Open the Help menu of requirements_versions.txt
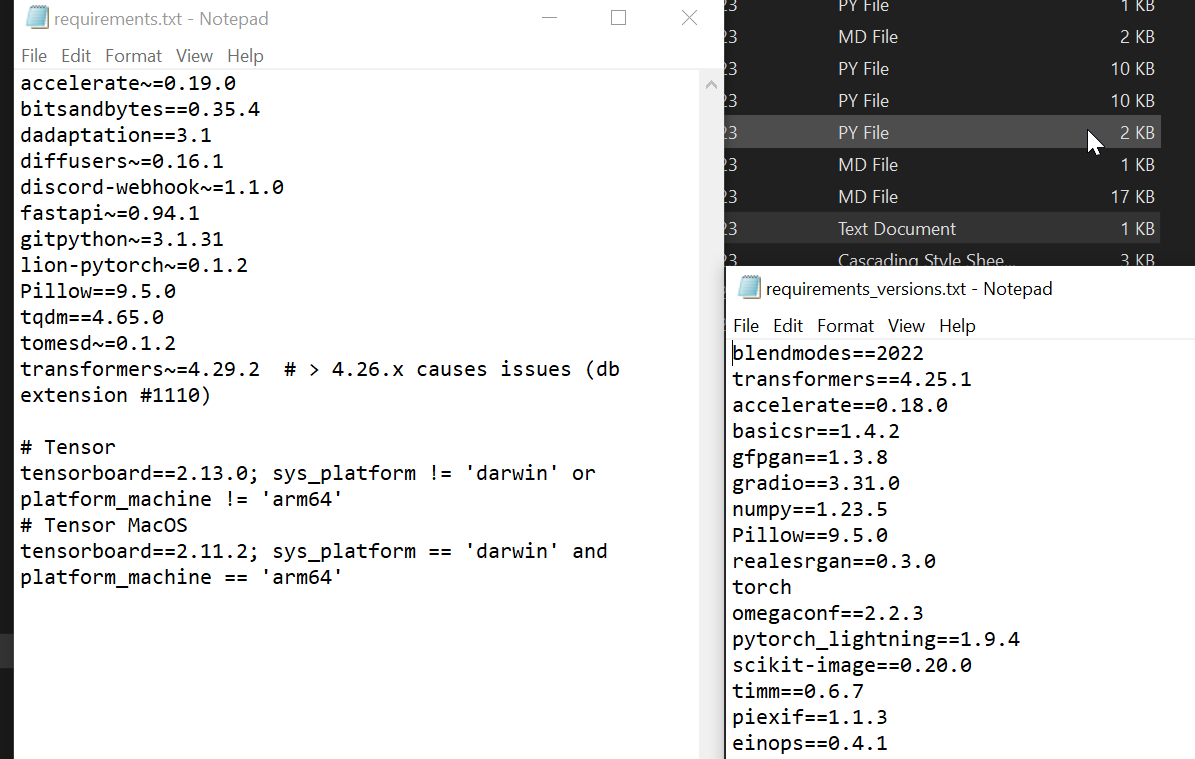Viewport: 1195px width, 759px height. (x=957, y=325)
